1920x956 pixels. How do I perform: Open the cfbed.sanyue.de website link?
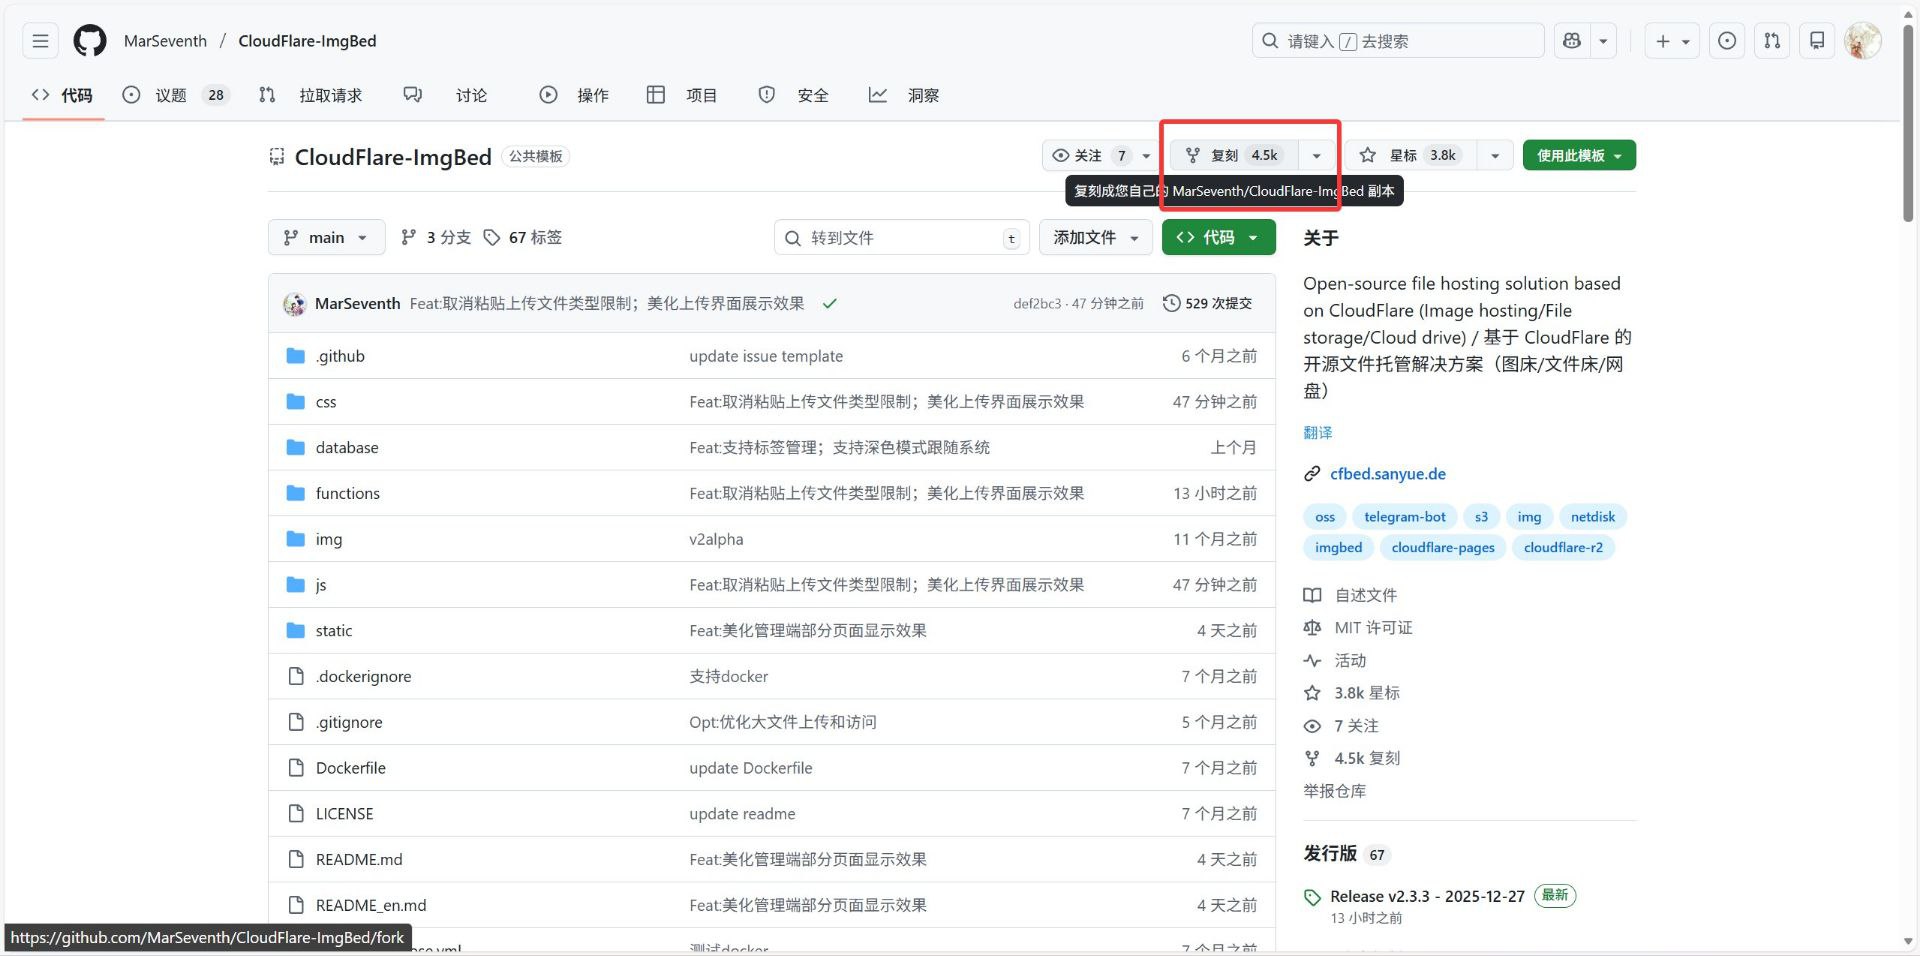(1387, 474)
